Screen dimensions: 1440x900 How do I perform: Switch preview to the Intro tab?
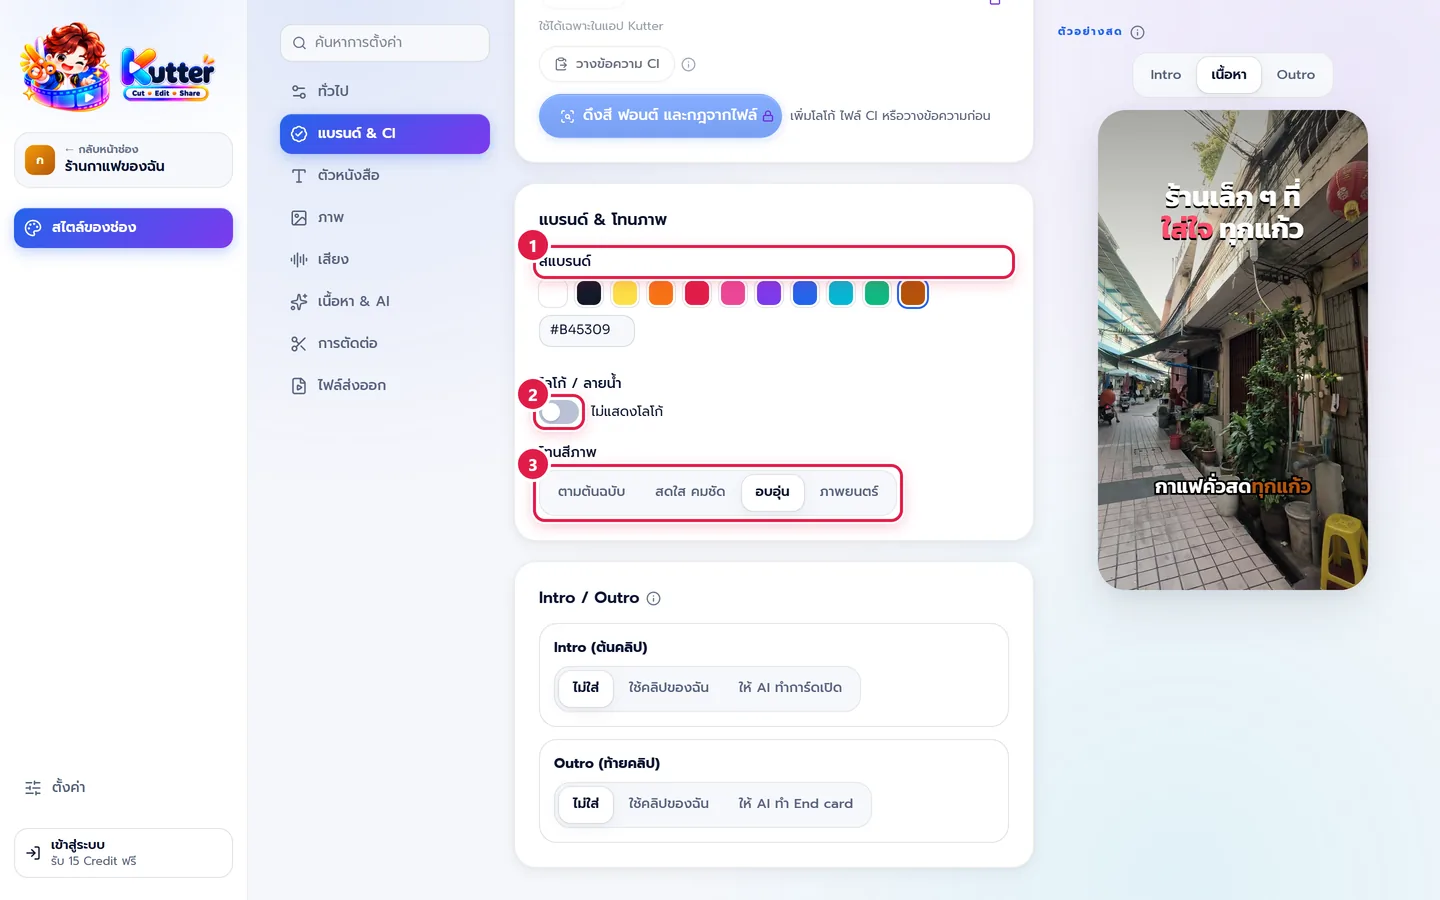(x=1165, y=75)
